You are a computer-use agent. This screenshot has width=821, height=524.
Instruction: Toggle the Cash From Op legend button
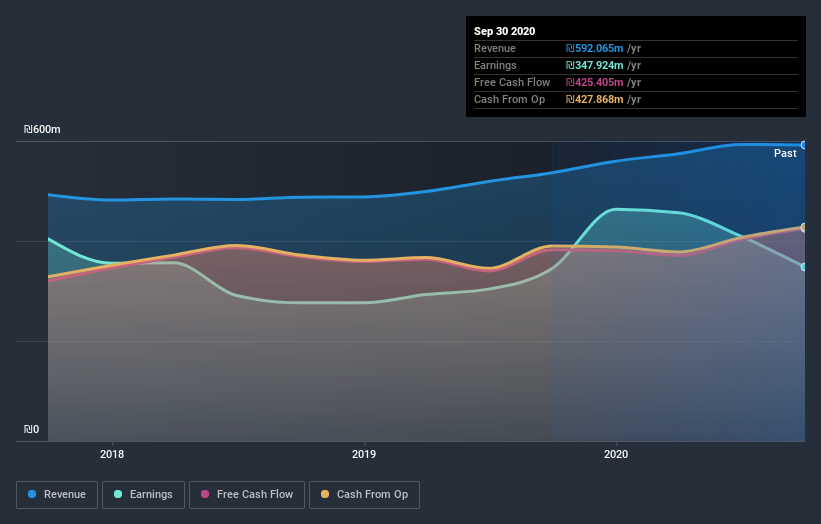(364, 495)
